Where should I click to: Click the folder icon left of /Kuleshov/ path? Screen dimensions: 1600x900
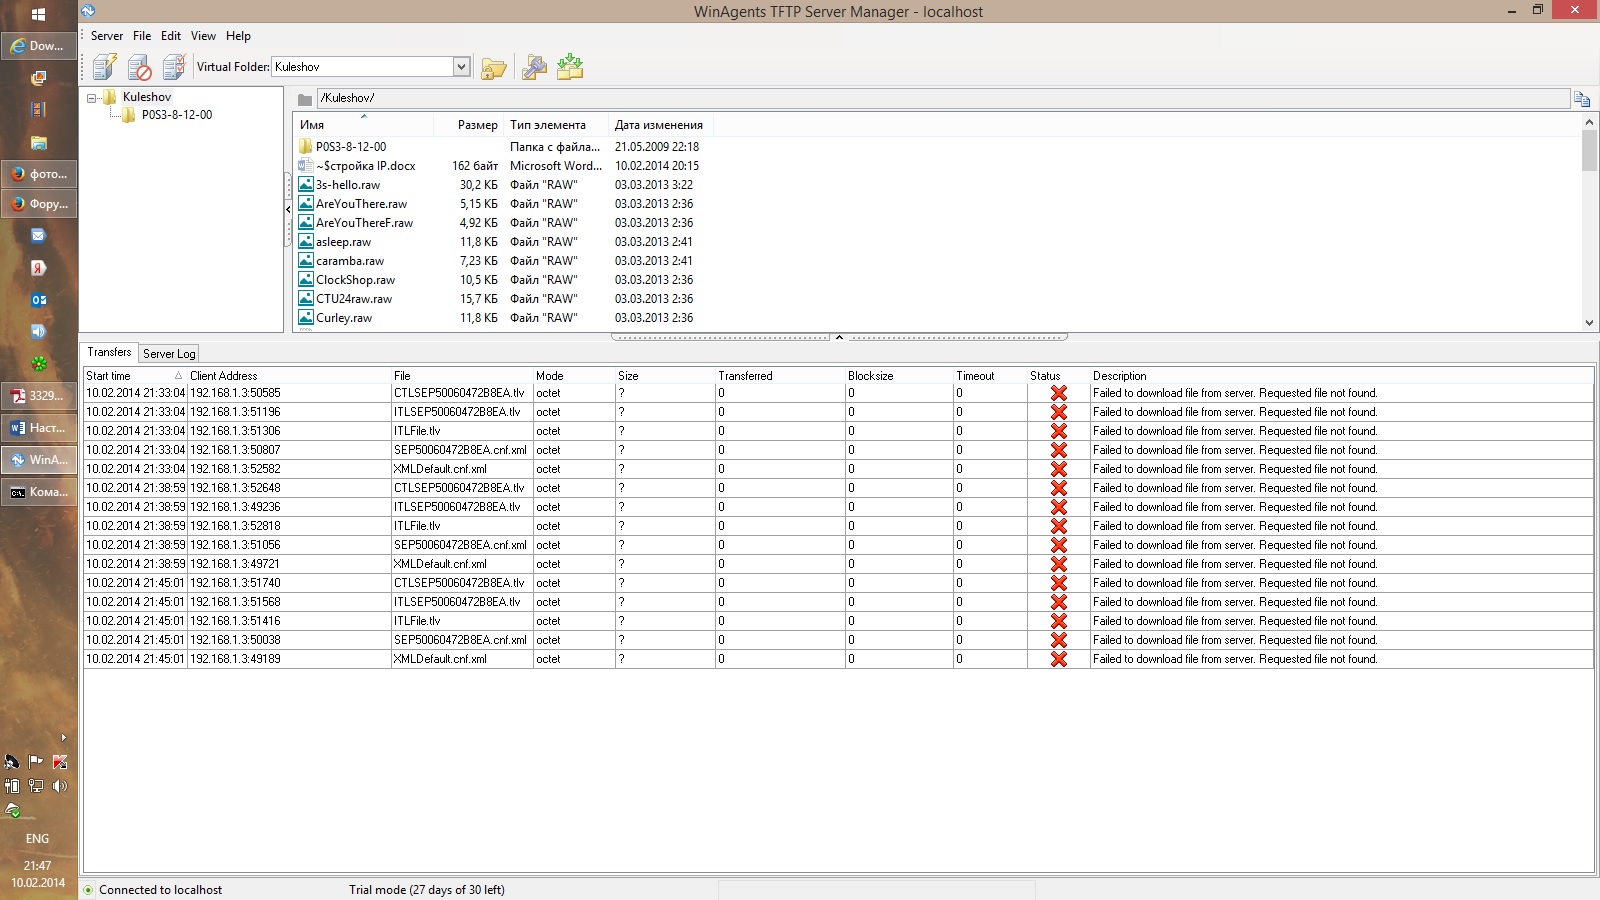coord(305,99)
